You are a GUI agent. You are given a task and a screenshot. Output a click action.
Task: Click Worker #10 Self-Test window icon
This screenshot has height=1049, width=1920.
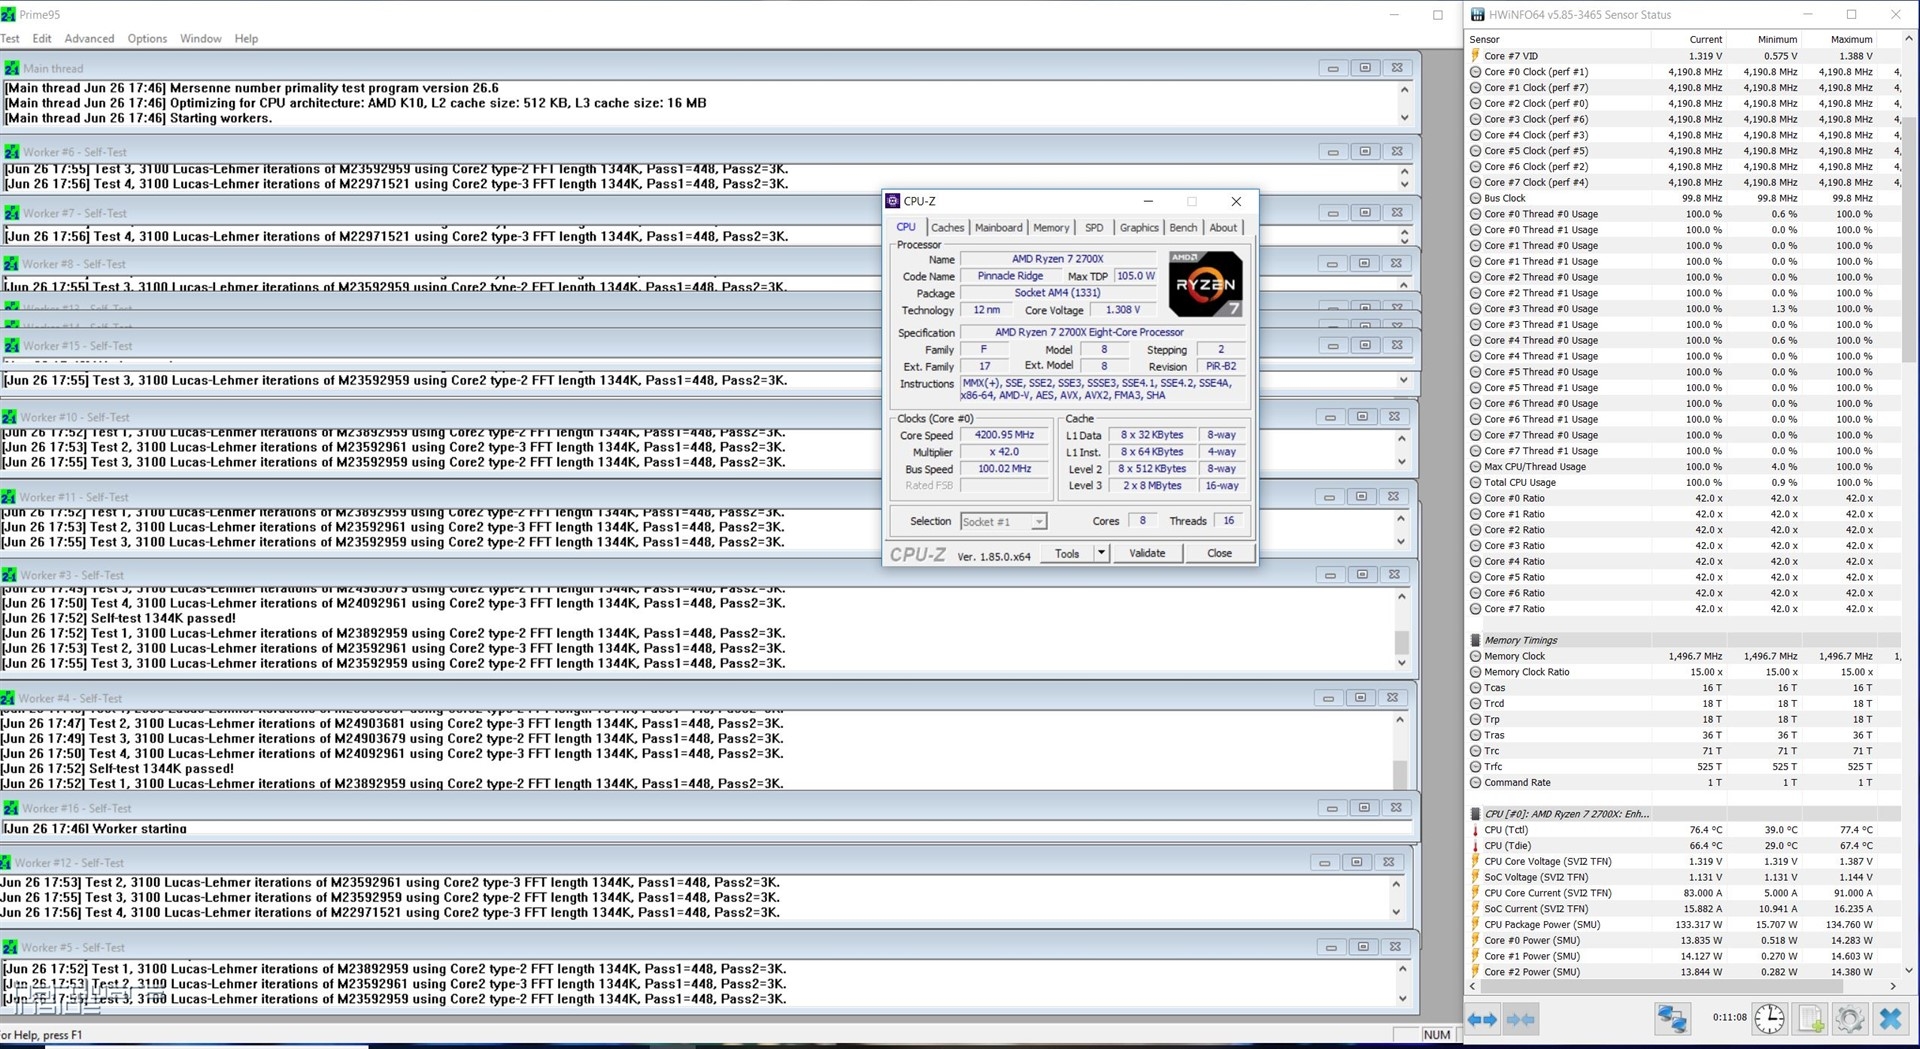point(9,417)
